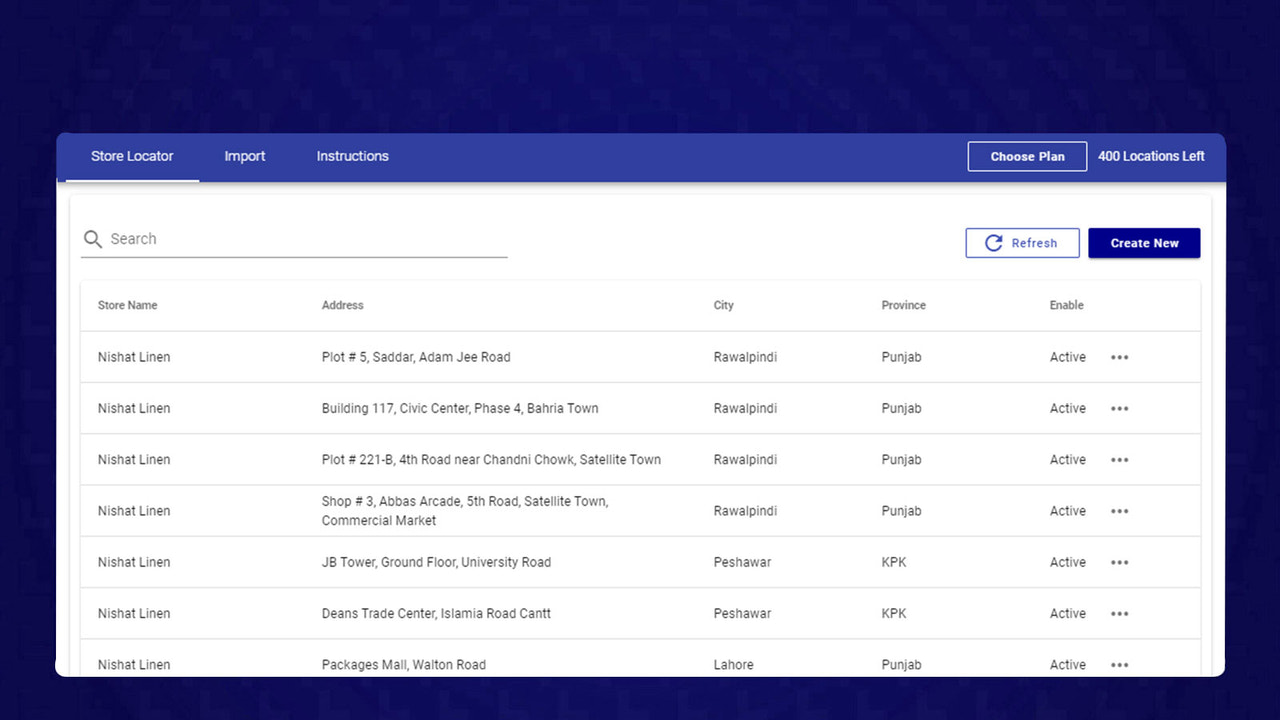Switch to the Import tab
1280x720 pixels.
(244, 156)
